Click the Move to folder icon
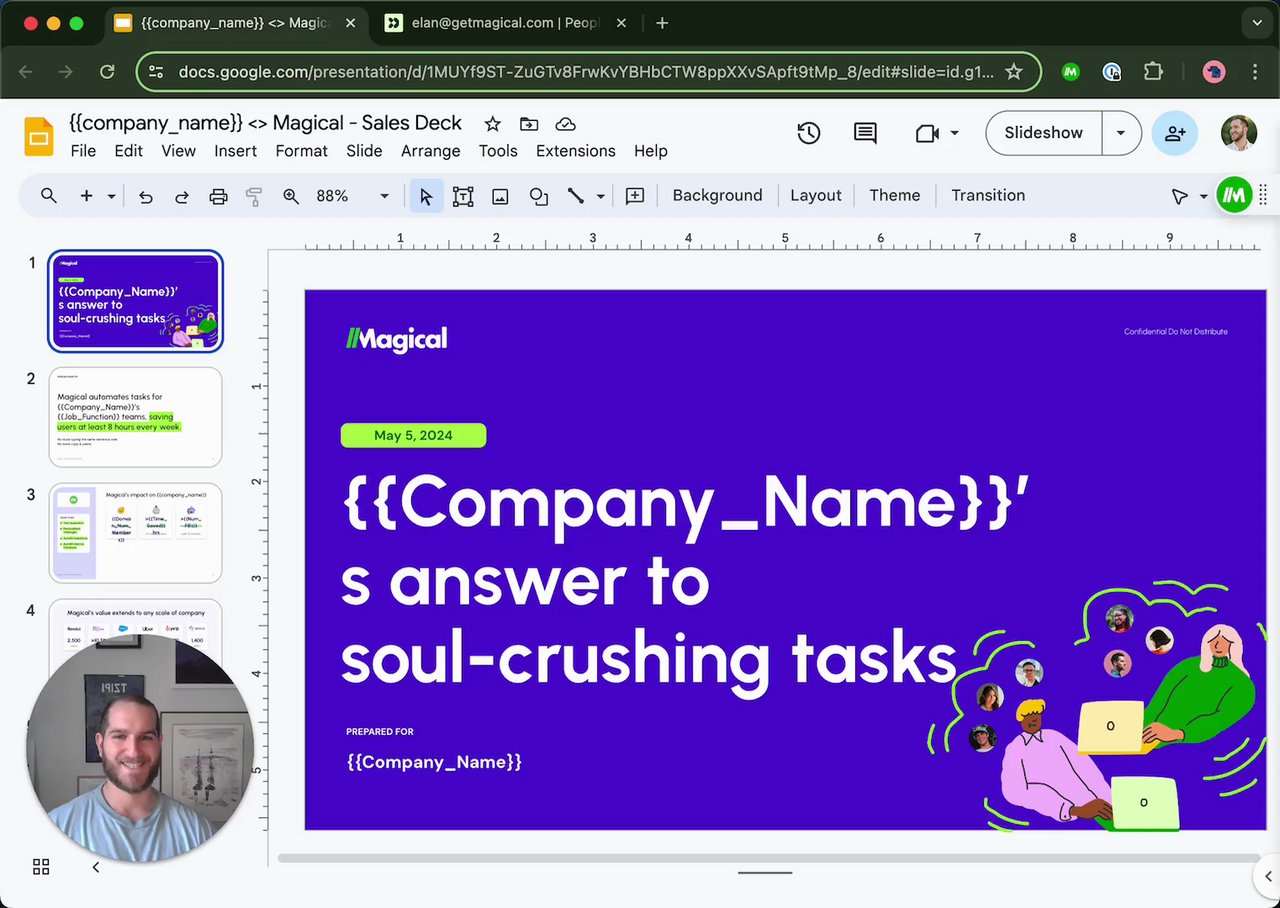 click(529, 124)
